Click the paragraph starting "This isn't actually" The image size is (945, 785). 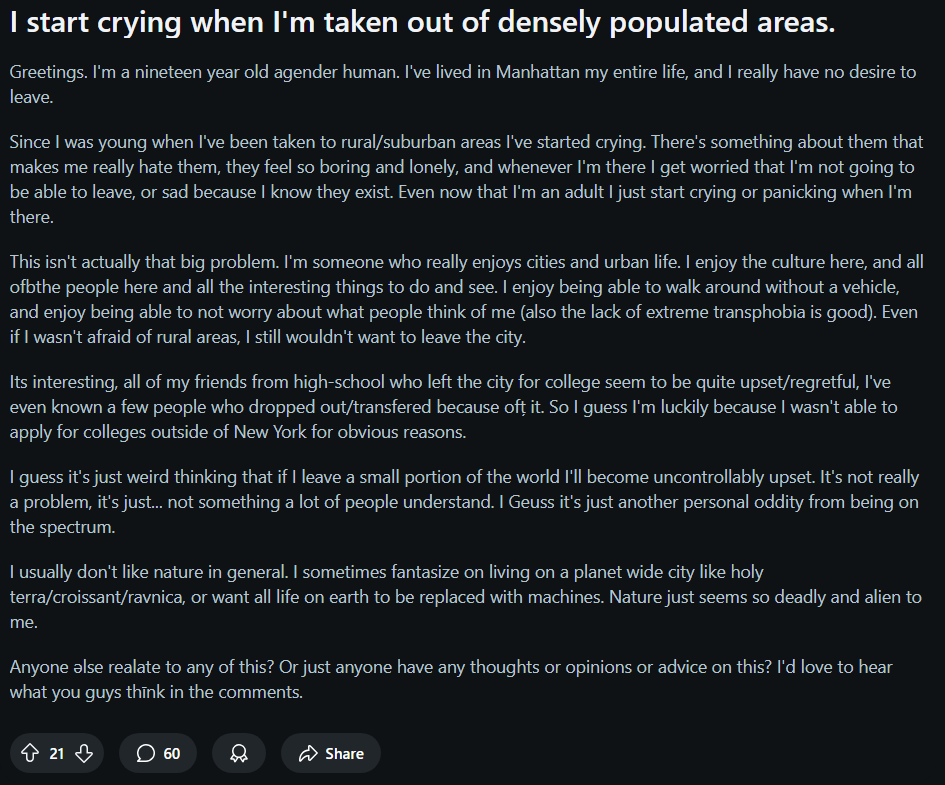pyautogui.click(x=460, y=300)
